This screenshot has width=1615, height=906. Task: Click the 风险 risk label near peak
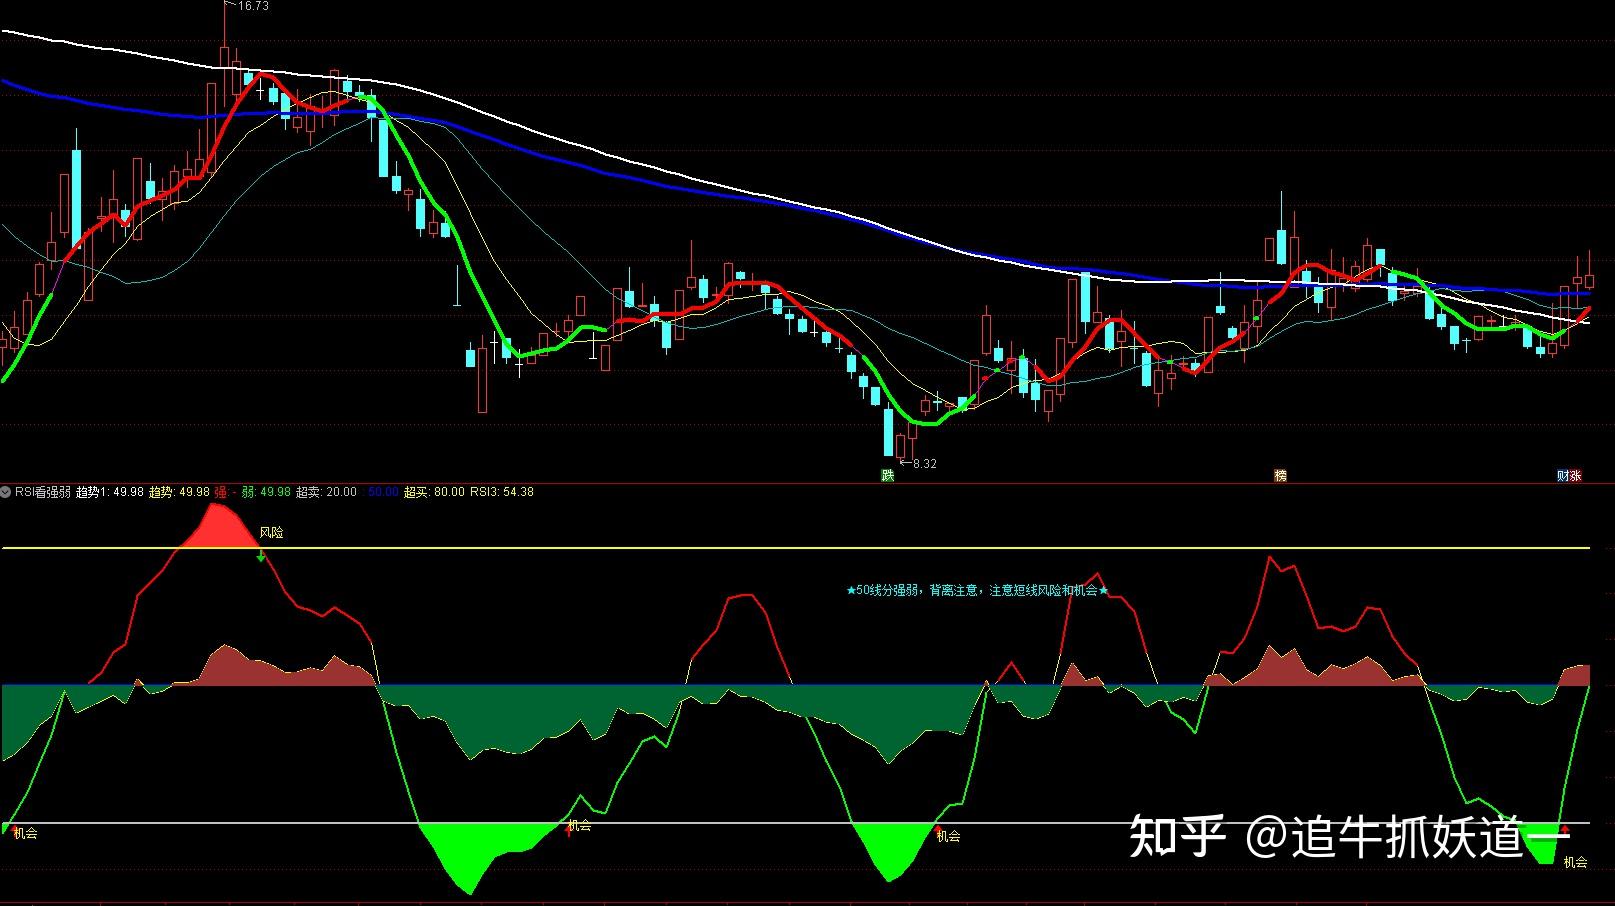pos(272,533)
